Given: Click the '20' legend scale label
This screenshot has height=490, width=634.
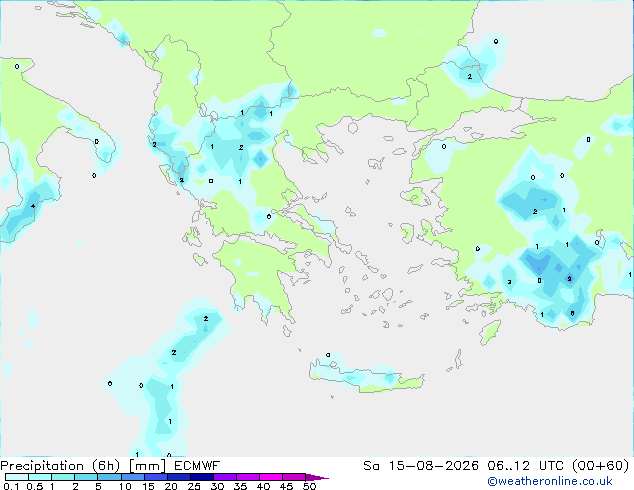Looking at the screenshot, I should click(x=171, y=486).
